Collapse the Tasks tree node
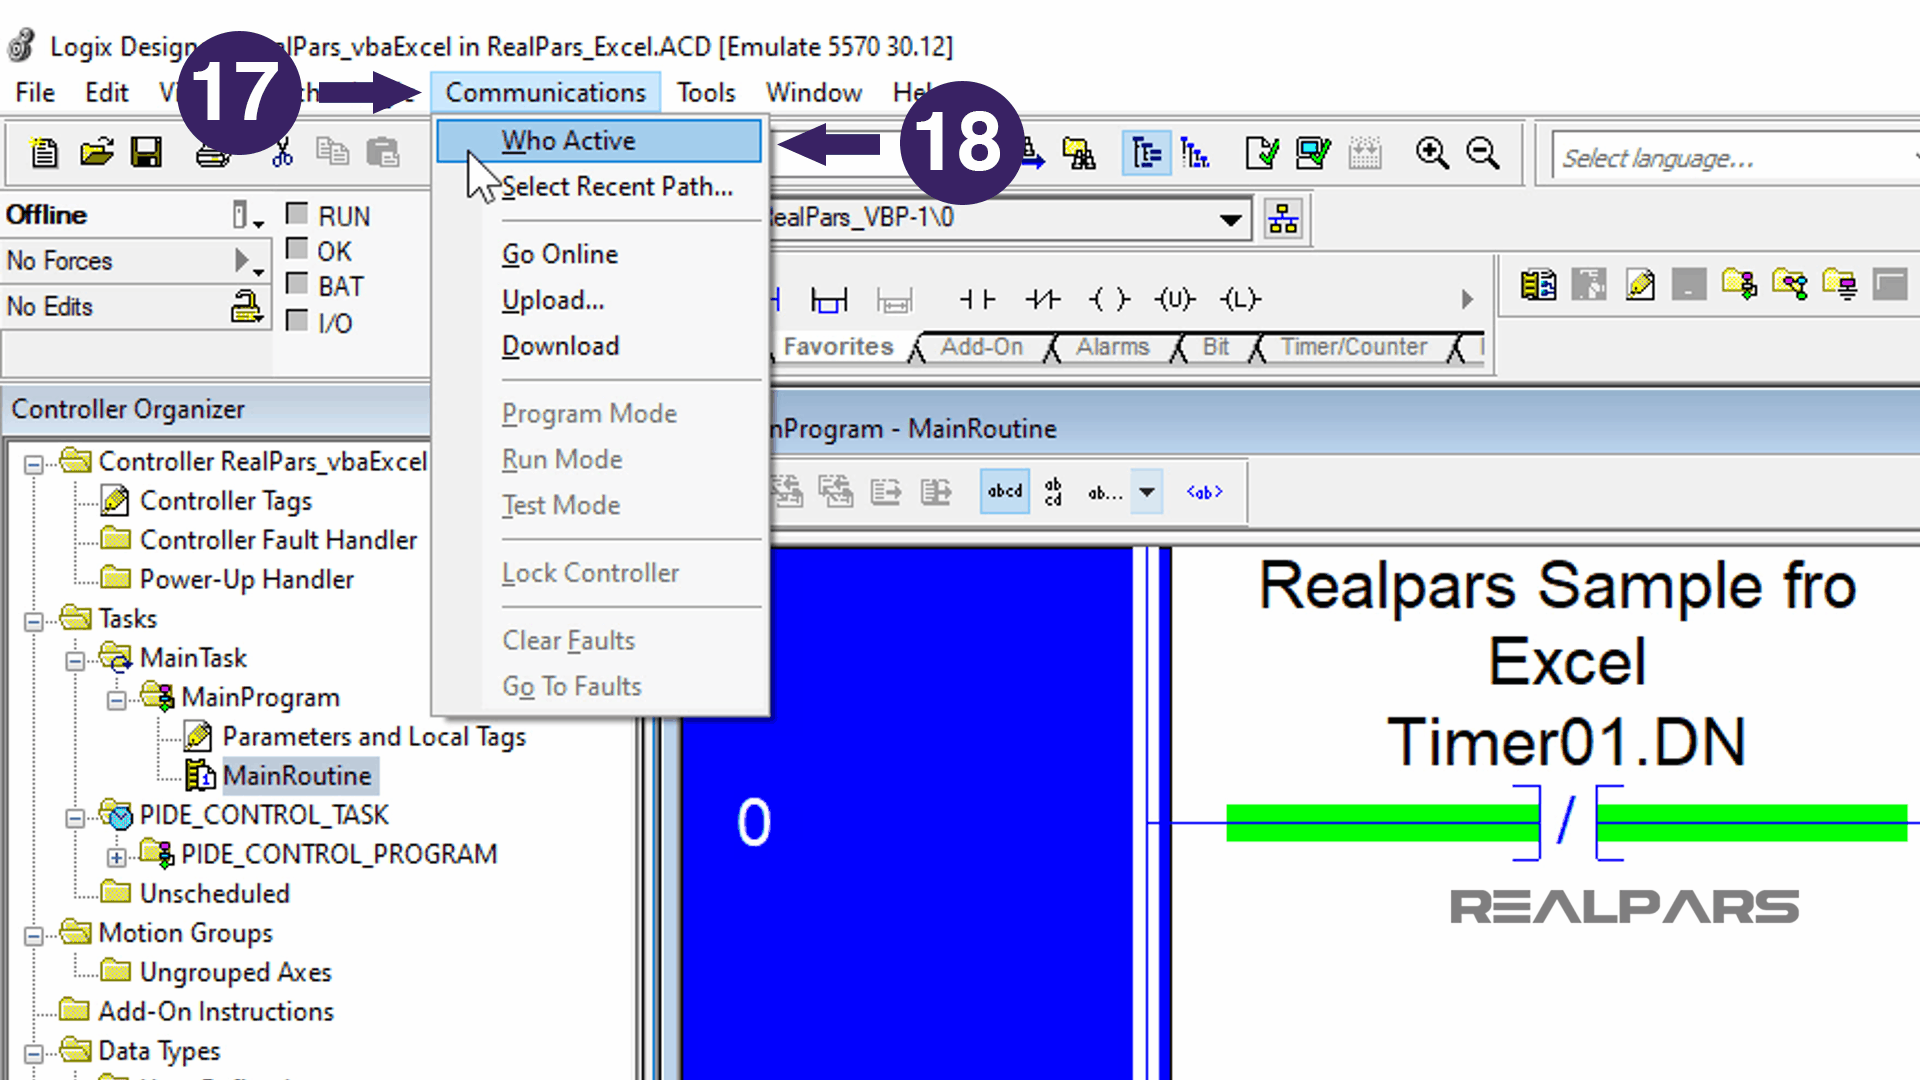Screen dimensions: 1920x1080 click(34, 622)
